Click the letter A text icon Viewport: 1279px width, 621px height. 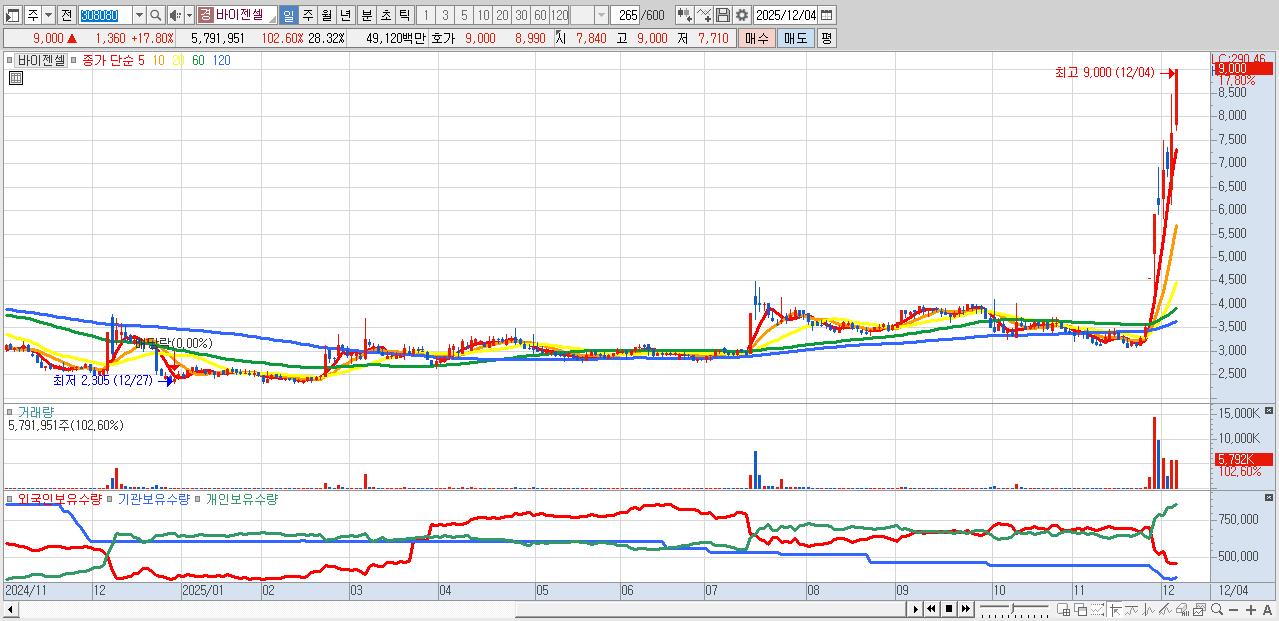pos(1268,609)
